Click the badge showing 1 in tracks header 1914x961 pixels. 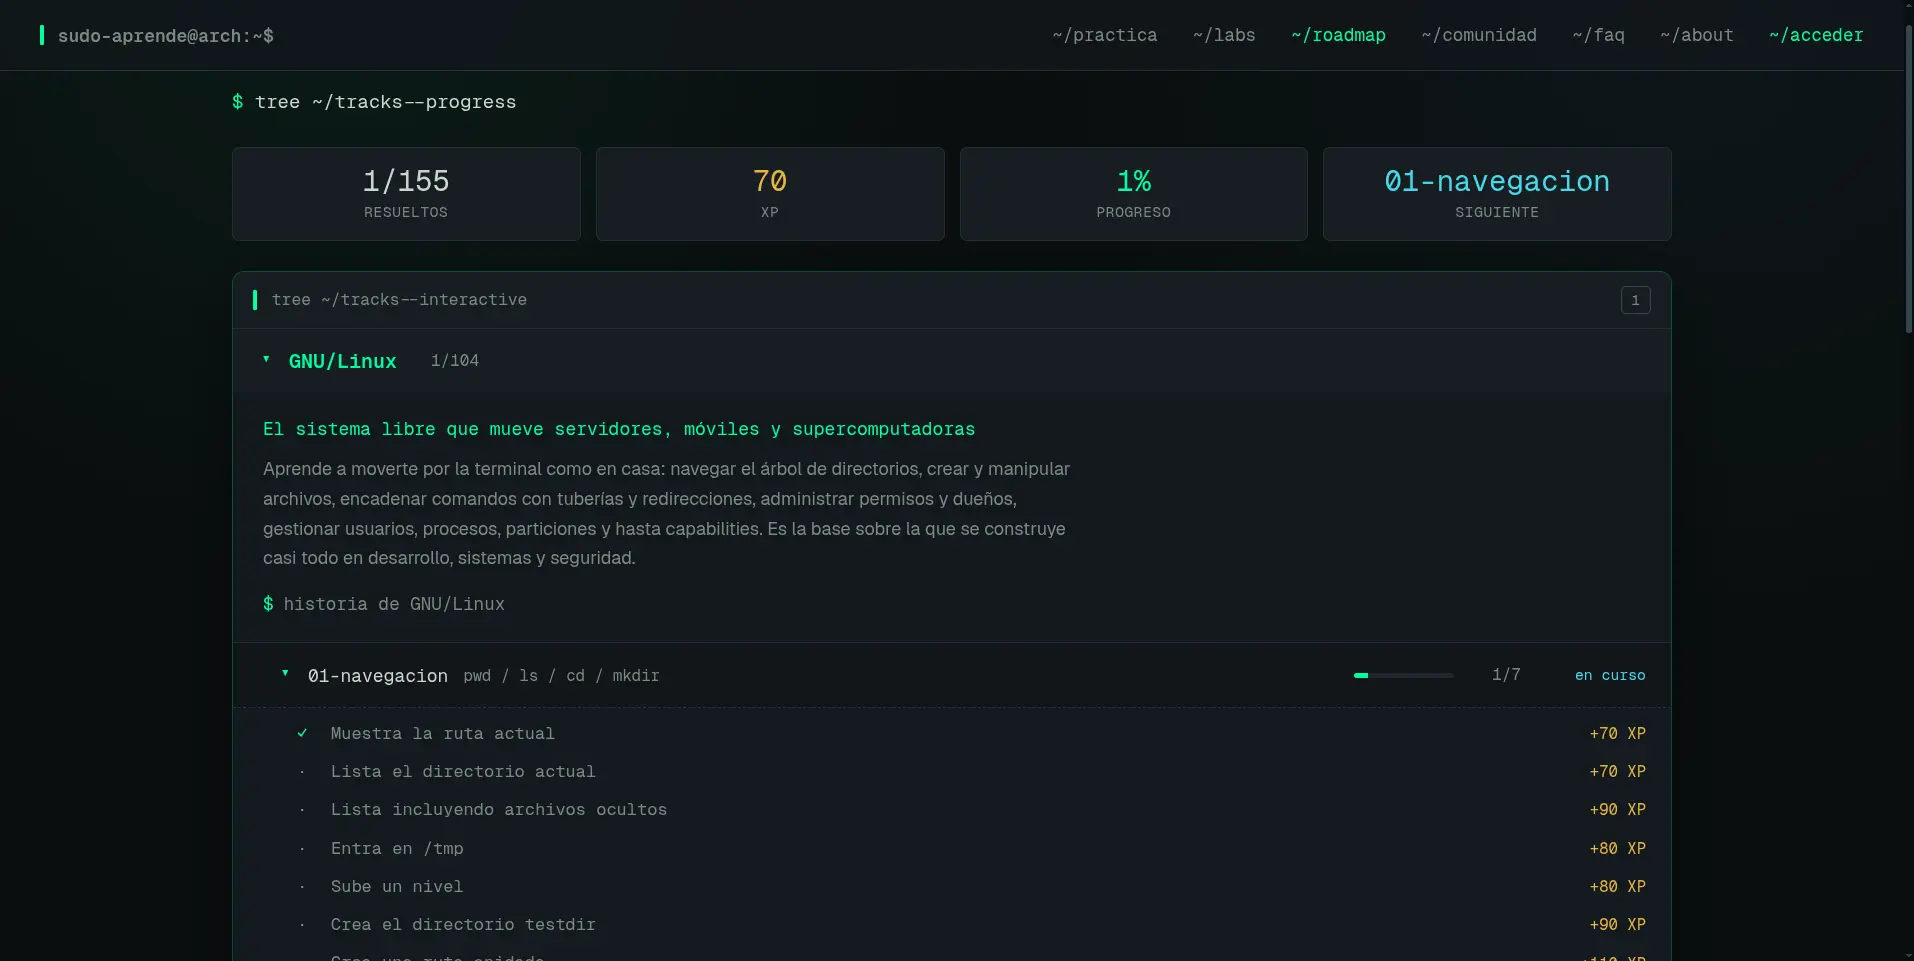click(1636, 300)
